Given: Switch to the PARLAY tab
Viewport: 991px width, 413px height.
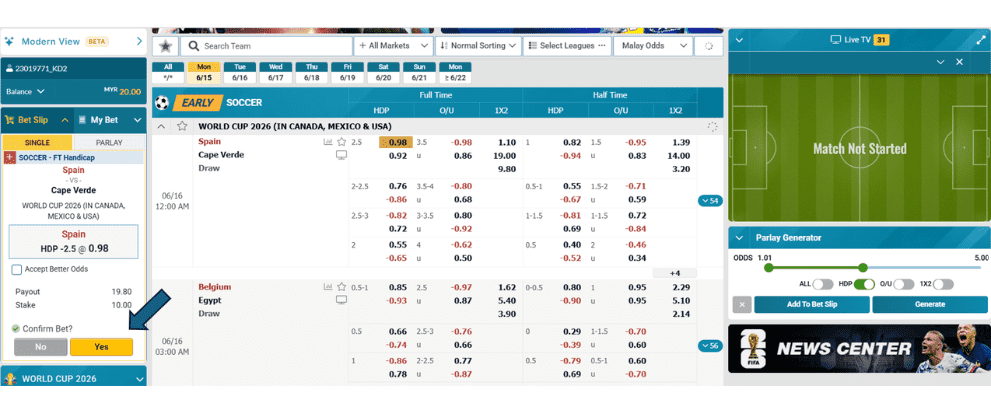Looking at the screenshot, I should pyautogui.click(x=109, y=142).
